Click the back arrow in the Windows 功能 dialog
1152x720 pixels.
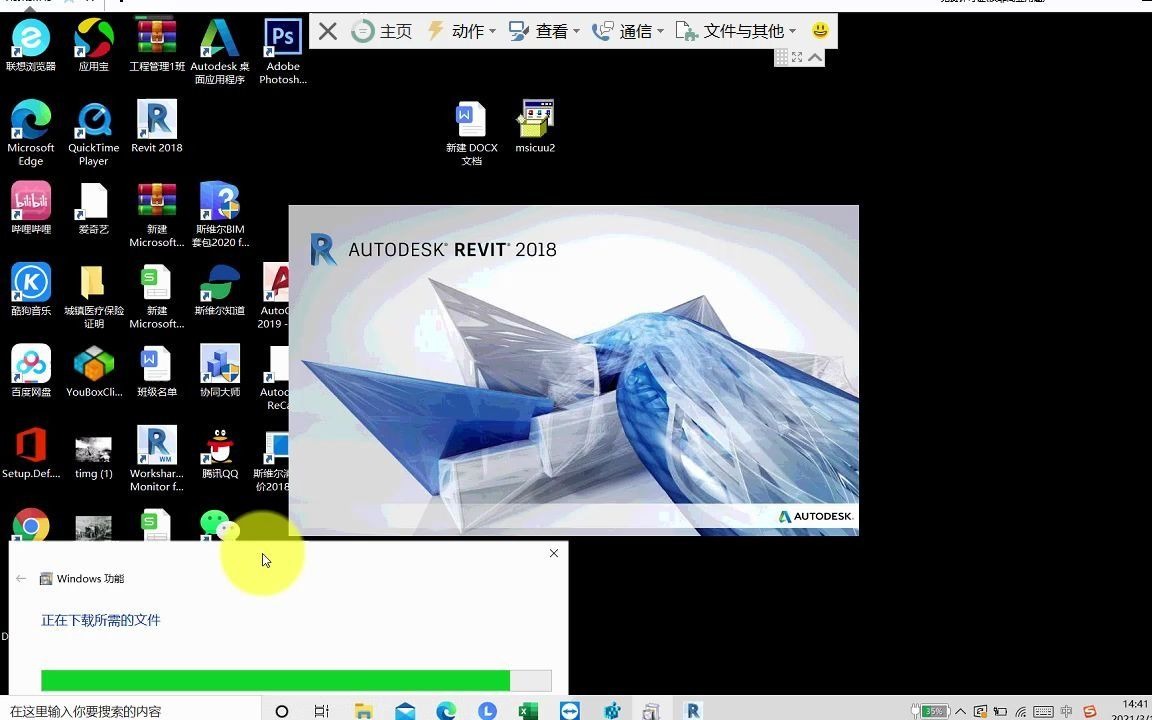(23, 578)
